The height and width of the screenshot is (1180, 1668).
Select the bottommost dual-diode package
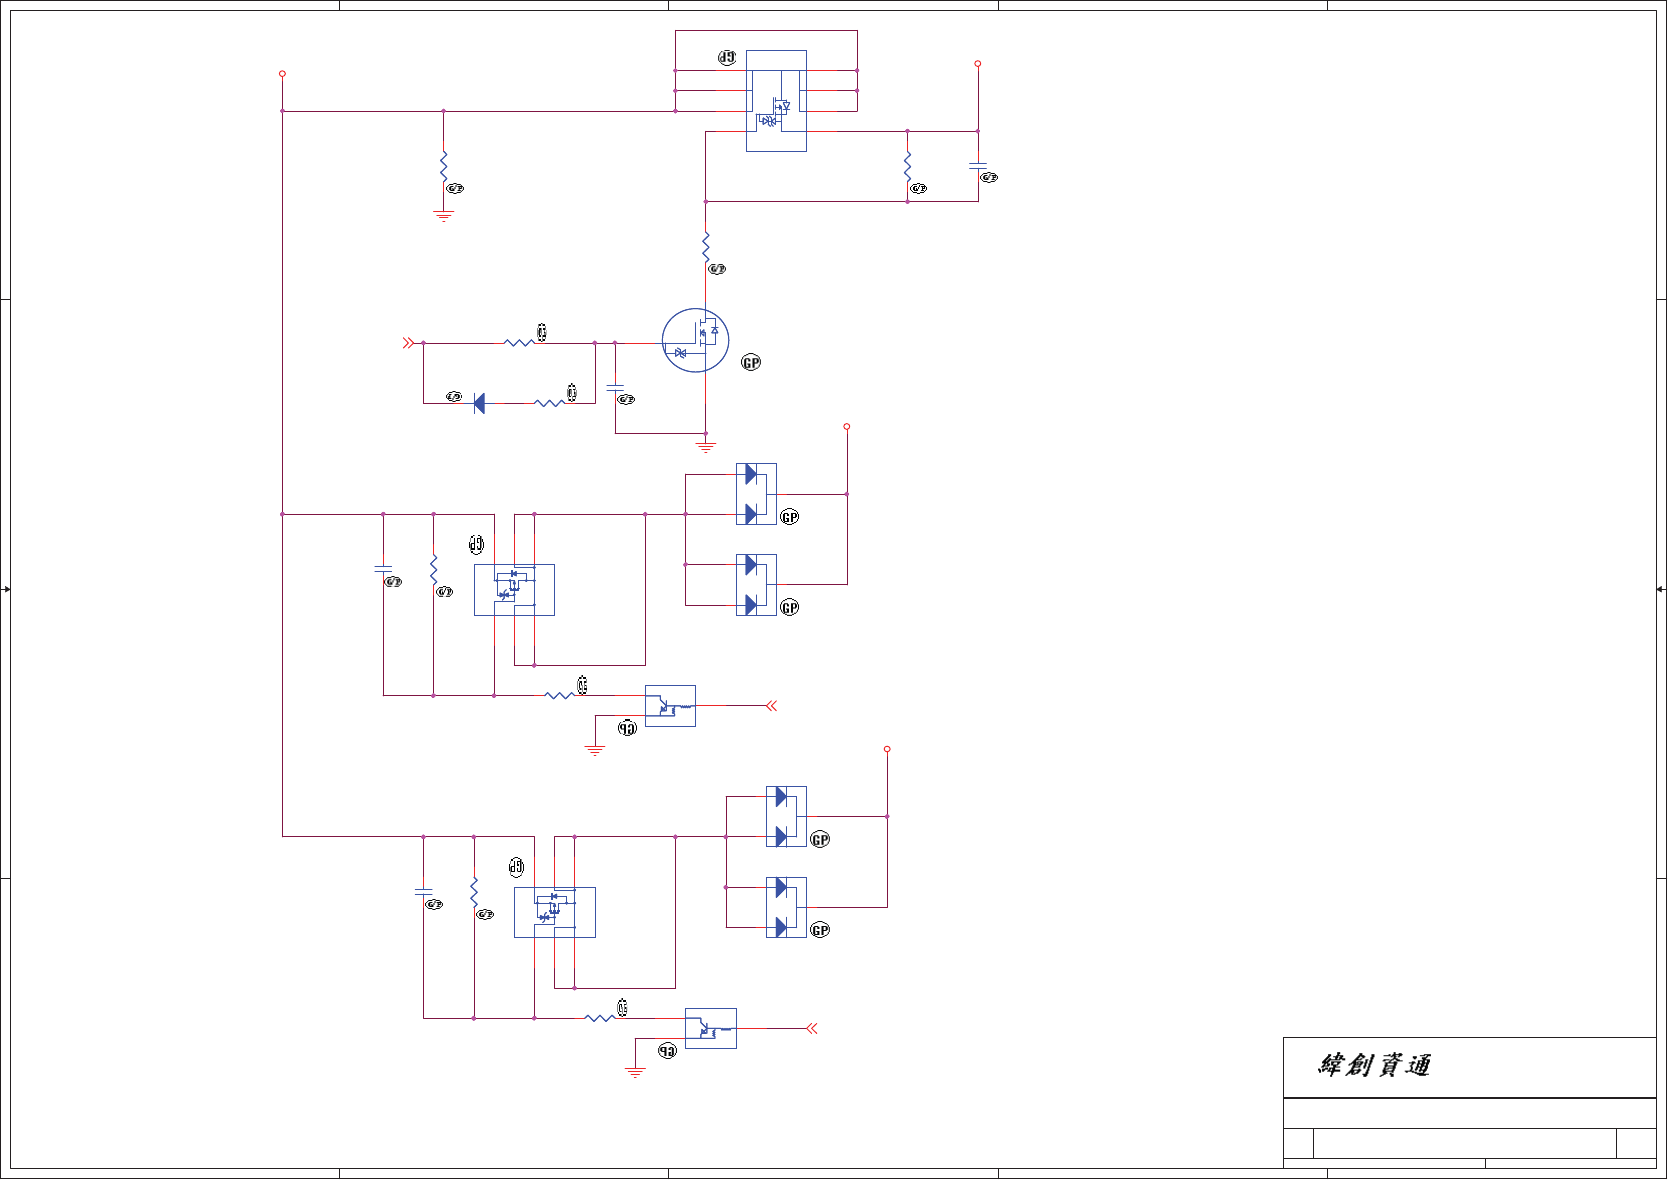click(786, 908)
